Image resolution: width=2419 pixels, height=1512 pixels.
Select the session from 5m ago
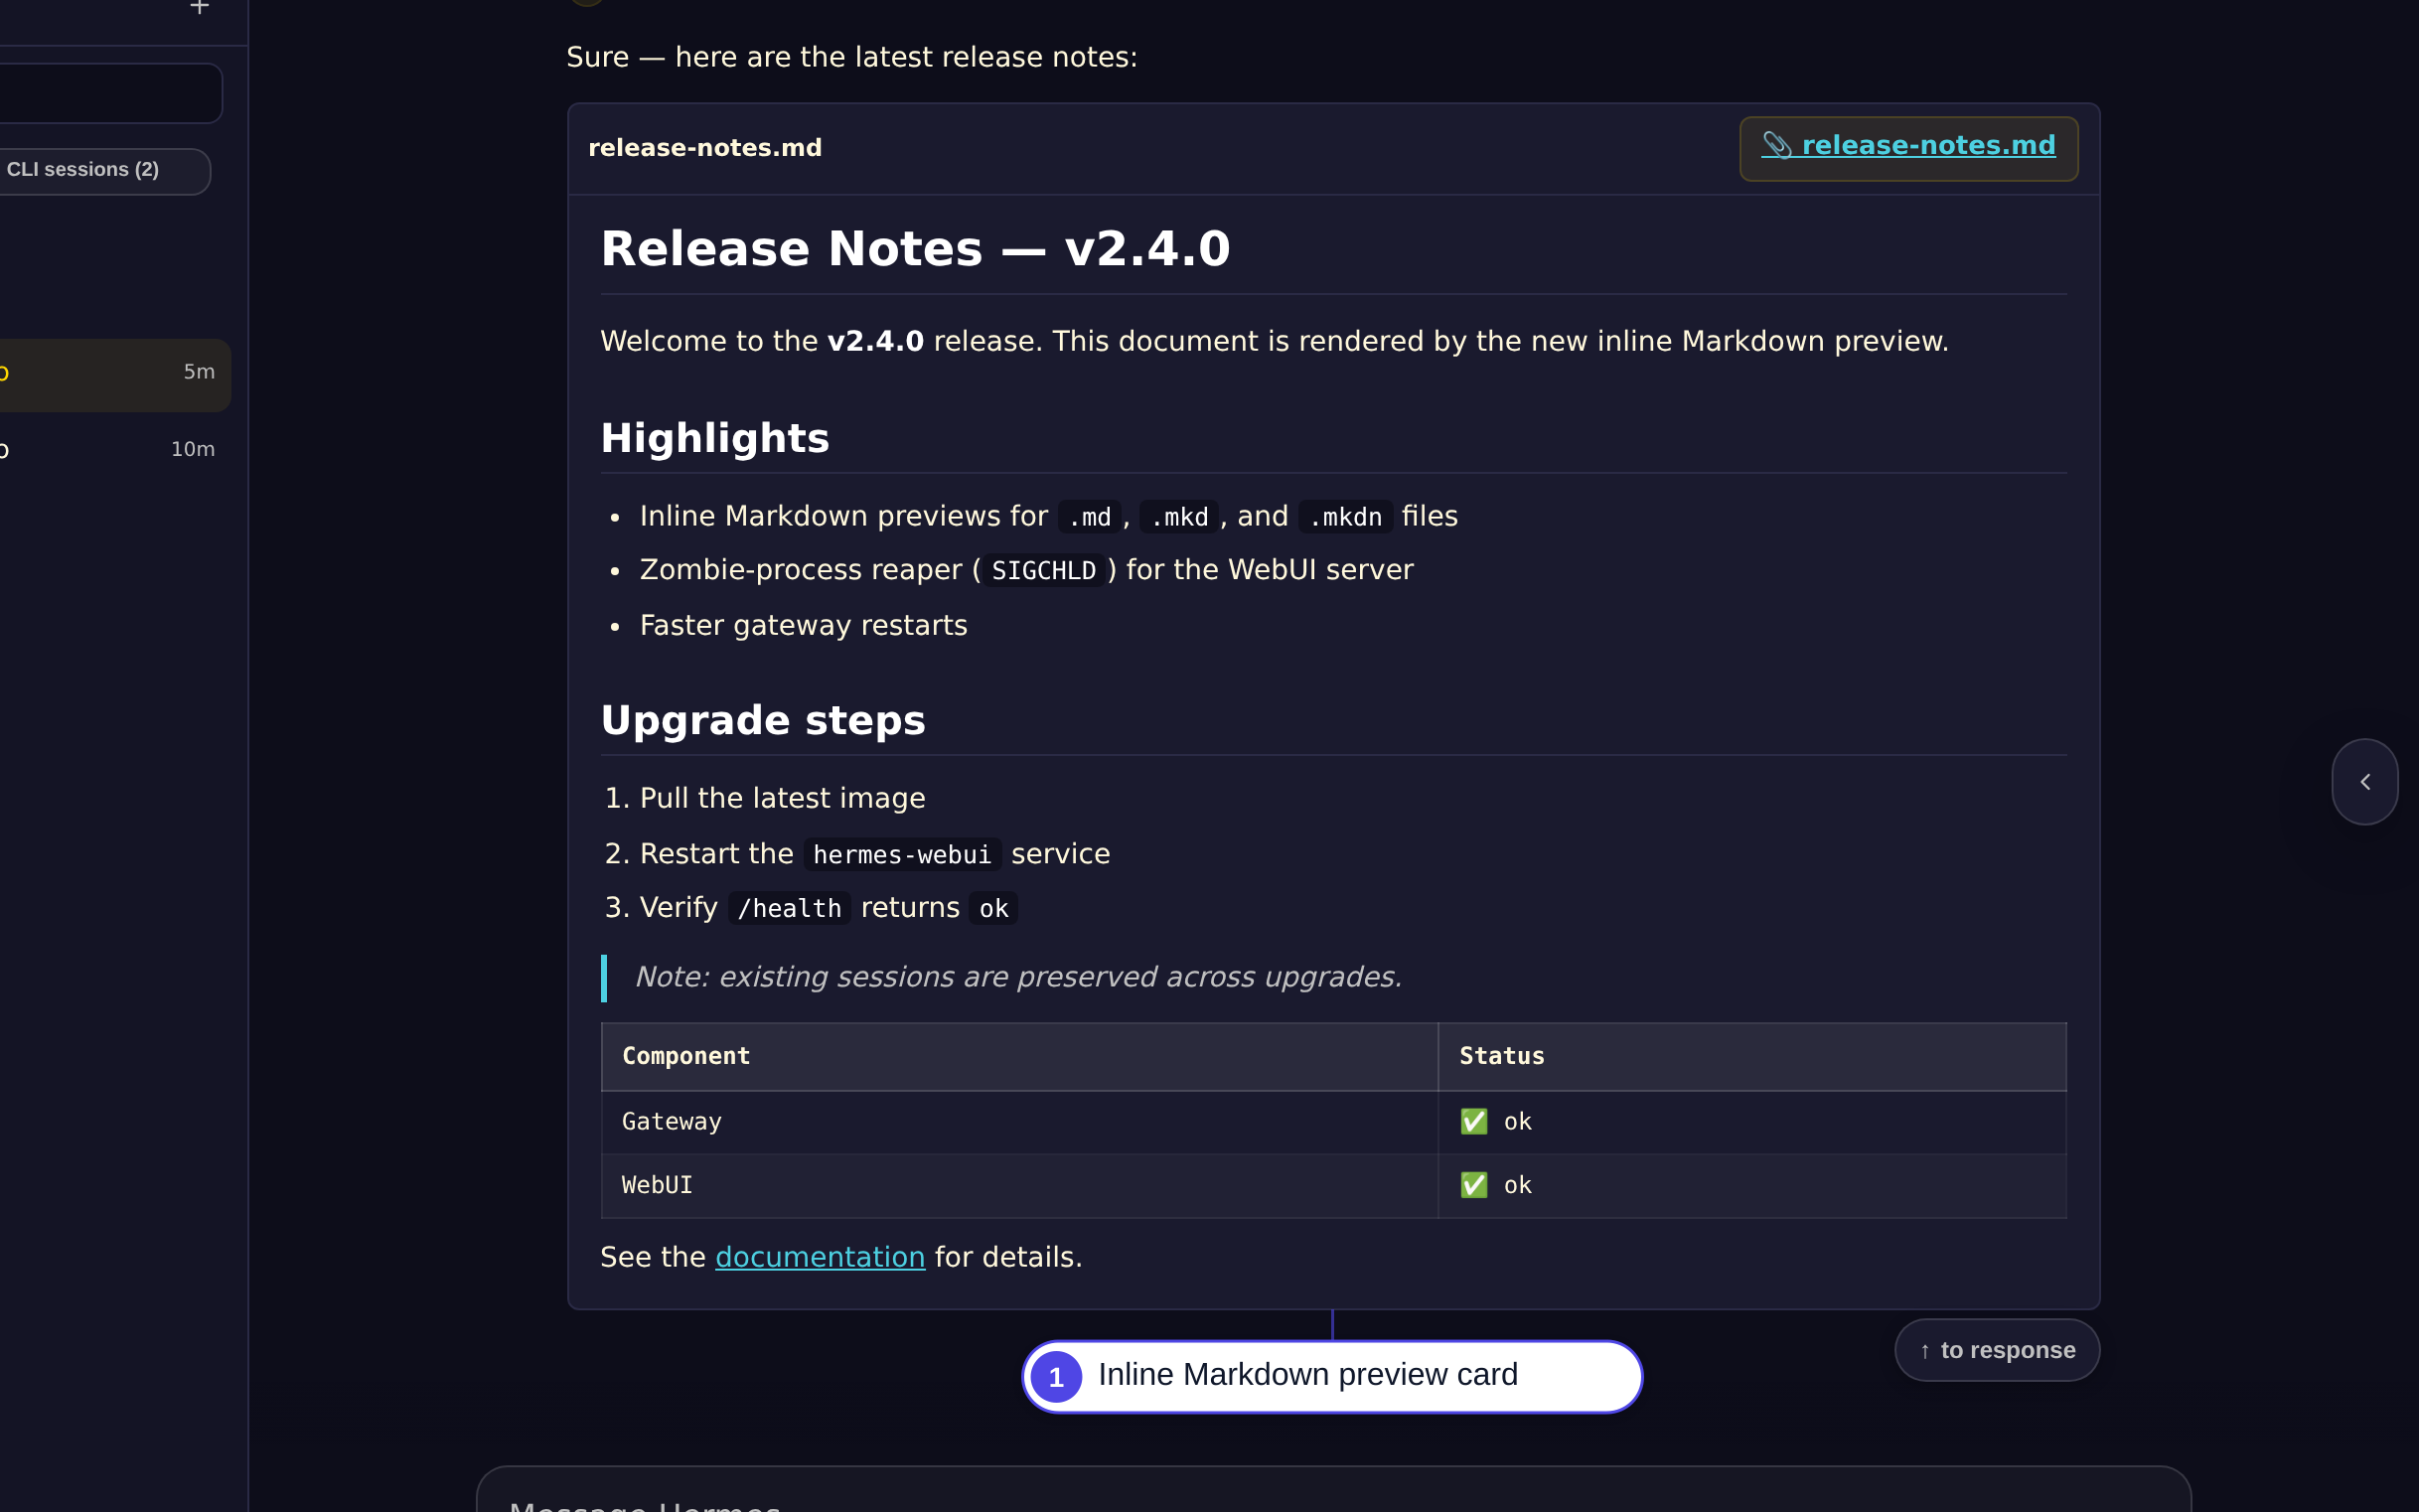pos(112,374)
